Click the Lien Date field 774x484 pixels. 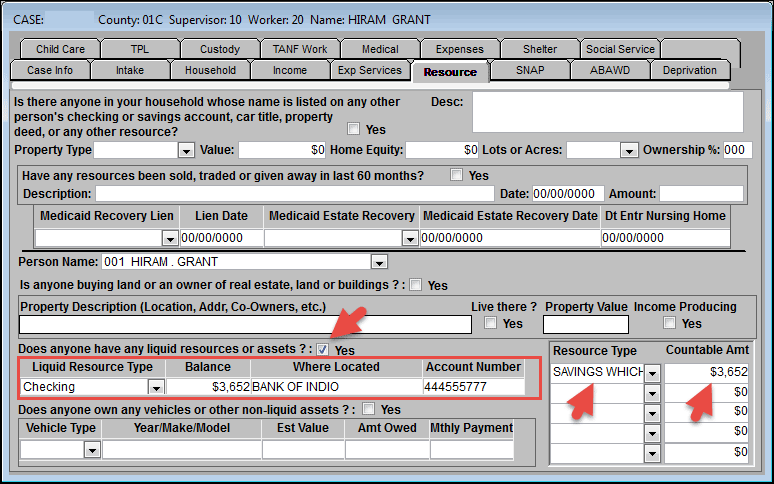pyautogui.click(x=221, y=238)
